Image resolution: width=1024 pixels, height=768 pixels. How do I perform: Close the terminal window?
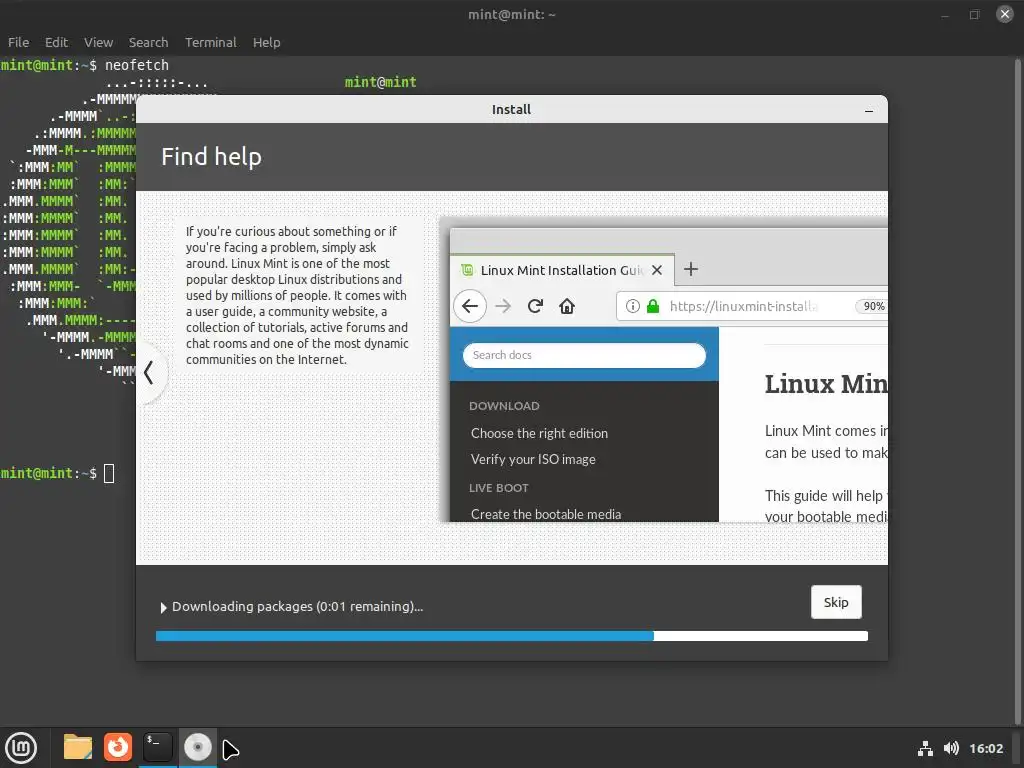(1004, 14)
